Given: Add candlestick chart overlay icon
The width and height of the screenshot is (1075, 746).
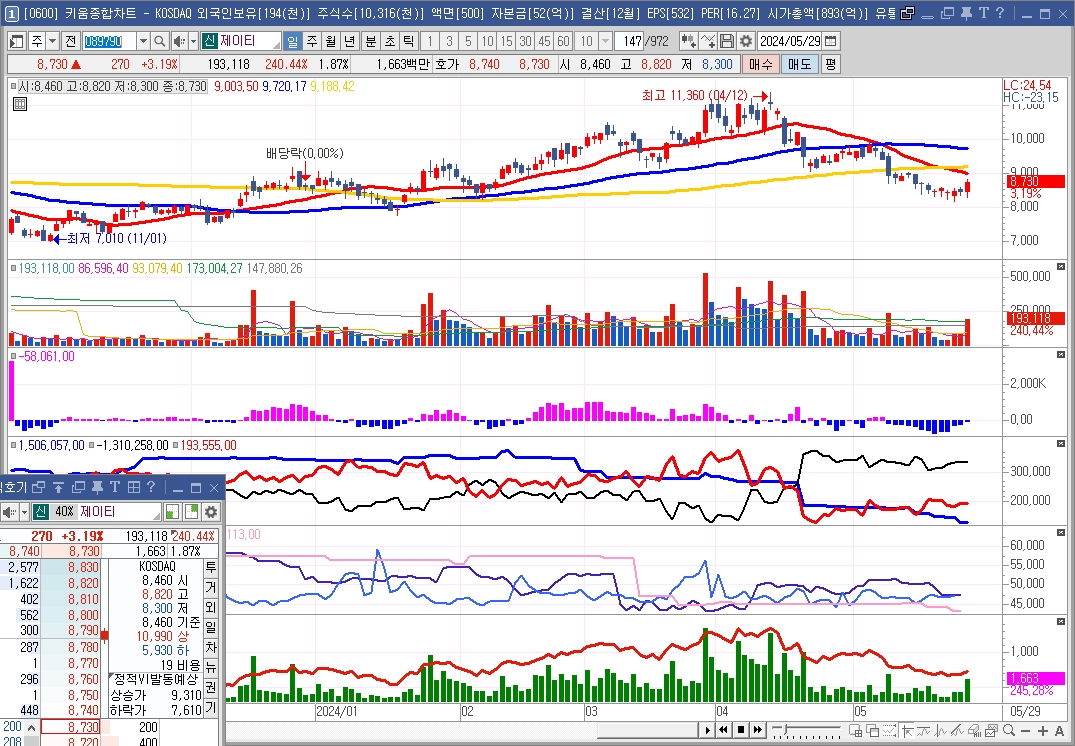Looking at the screenshot, I should pos(688,41).
